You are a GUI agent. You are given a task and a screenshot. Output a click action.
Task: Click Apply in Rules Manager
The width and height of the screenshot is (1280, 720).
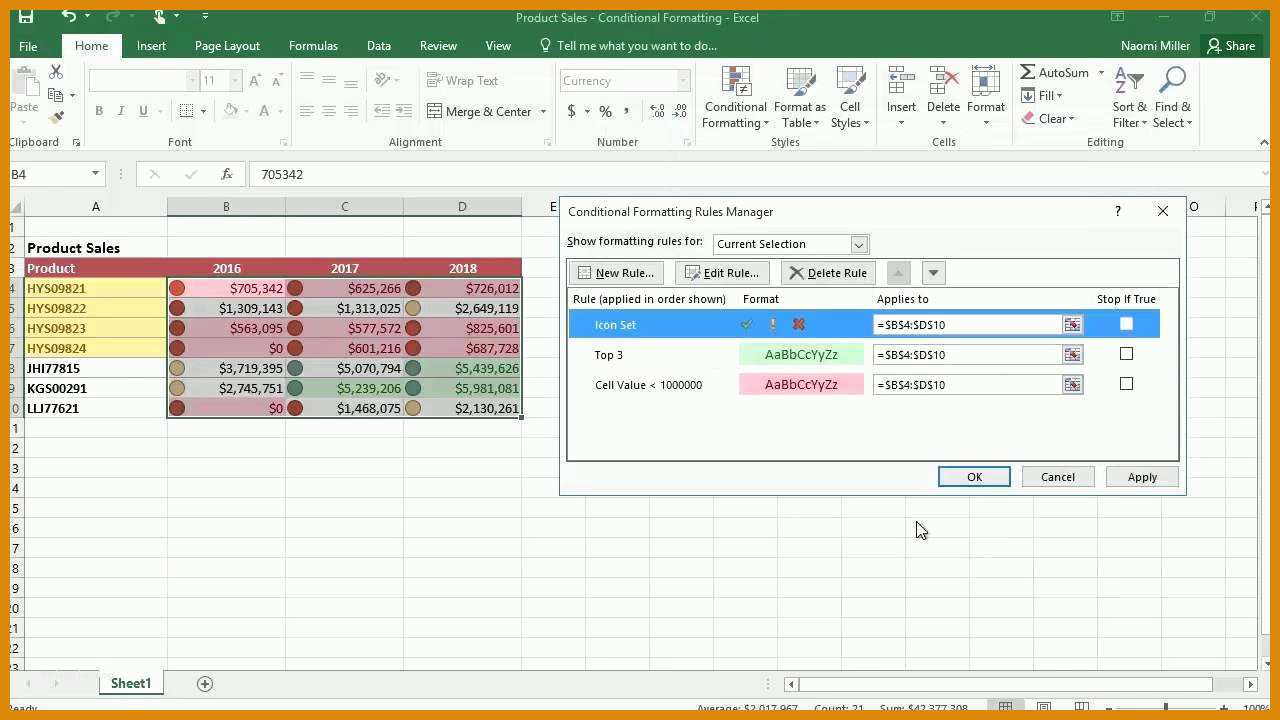(x=1142, y=477)
